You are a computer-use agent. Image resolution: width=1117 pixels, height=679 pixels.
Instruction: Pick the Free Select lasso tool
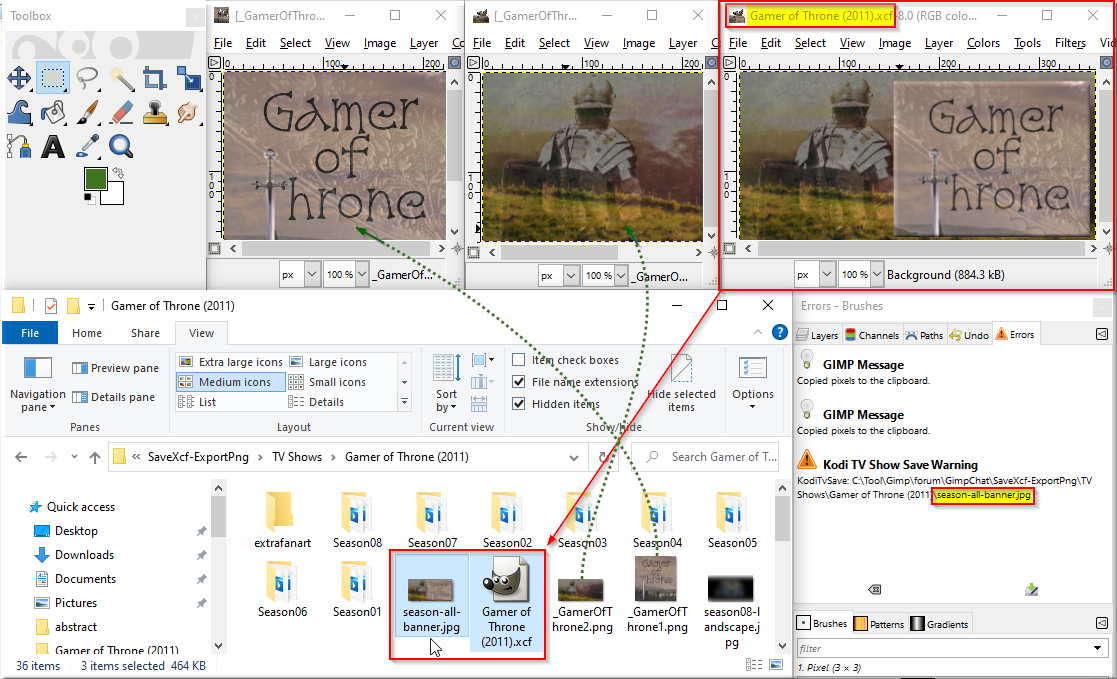tap(87, 78)
